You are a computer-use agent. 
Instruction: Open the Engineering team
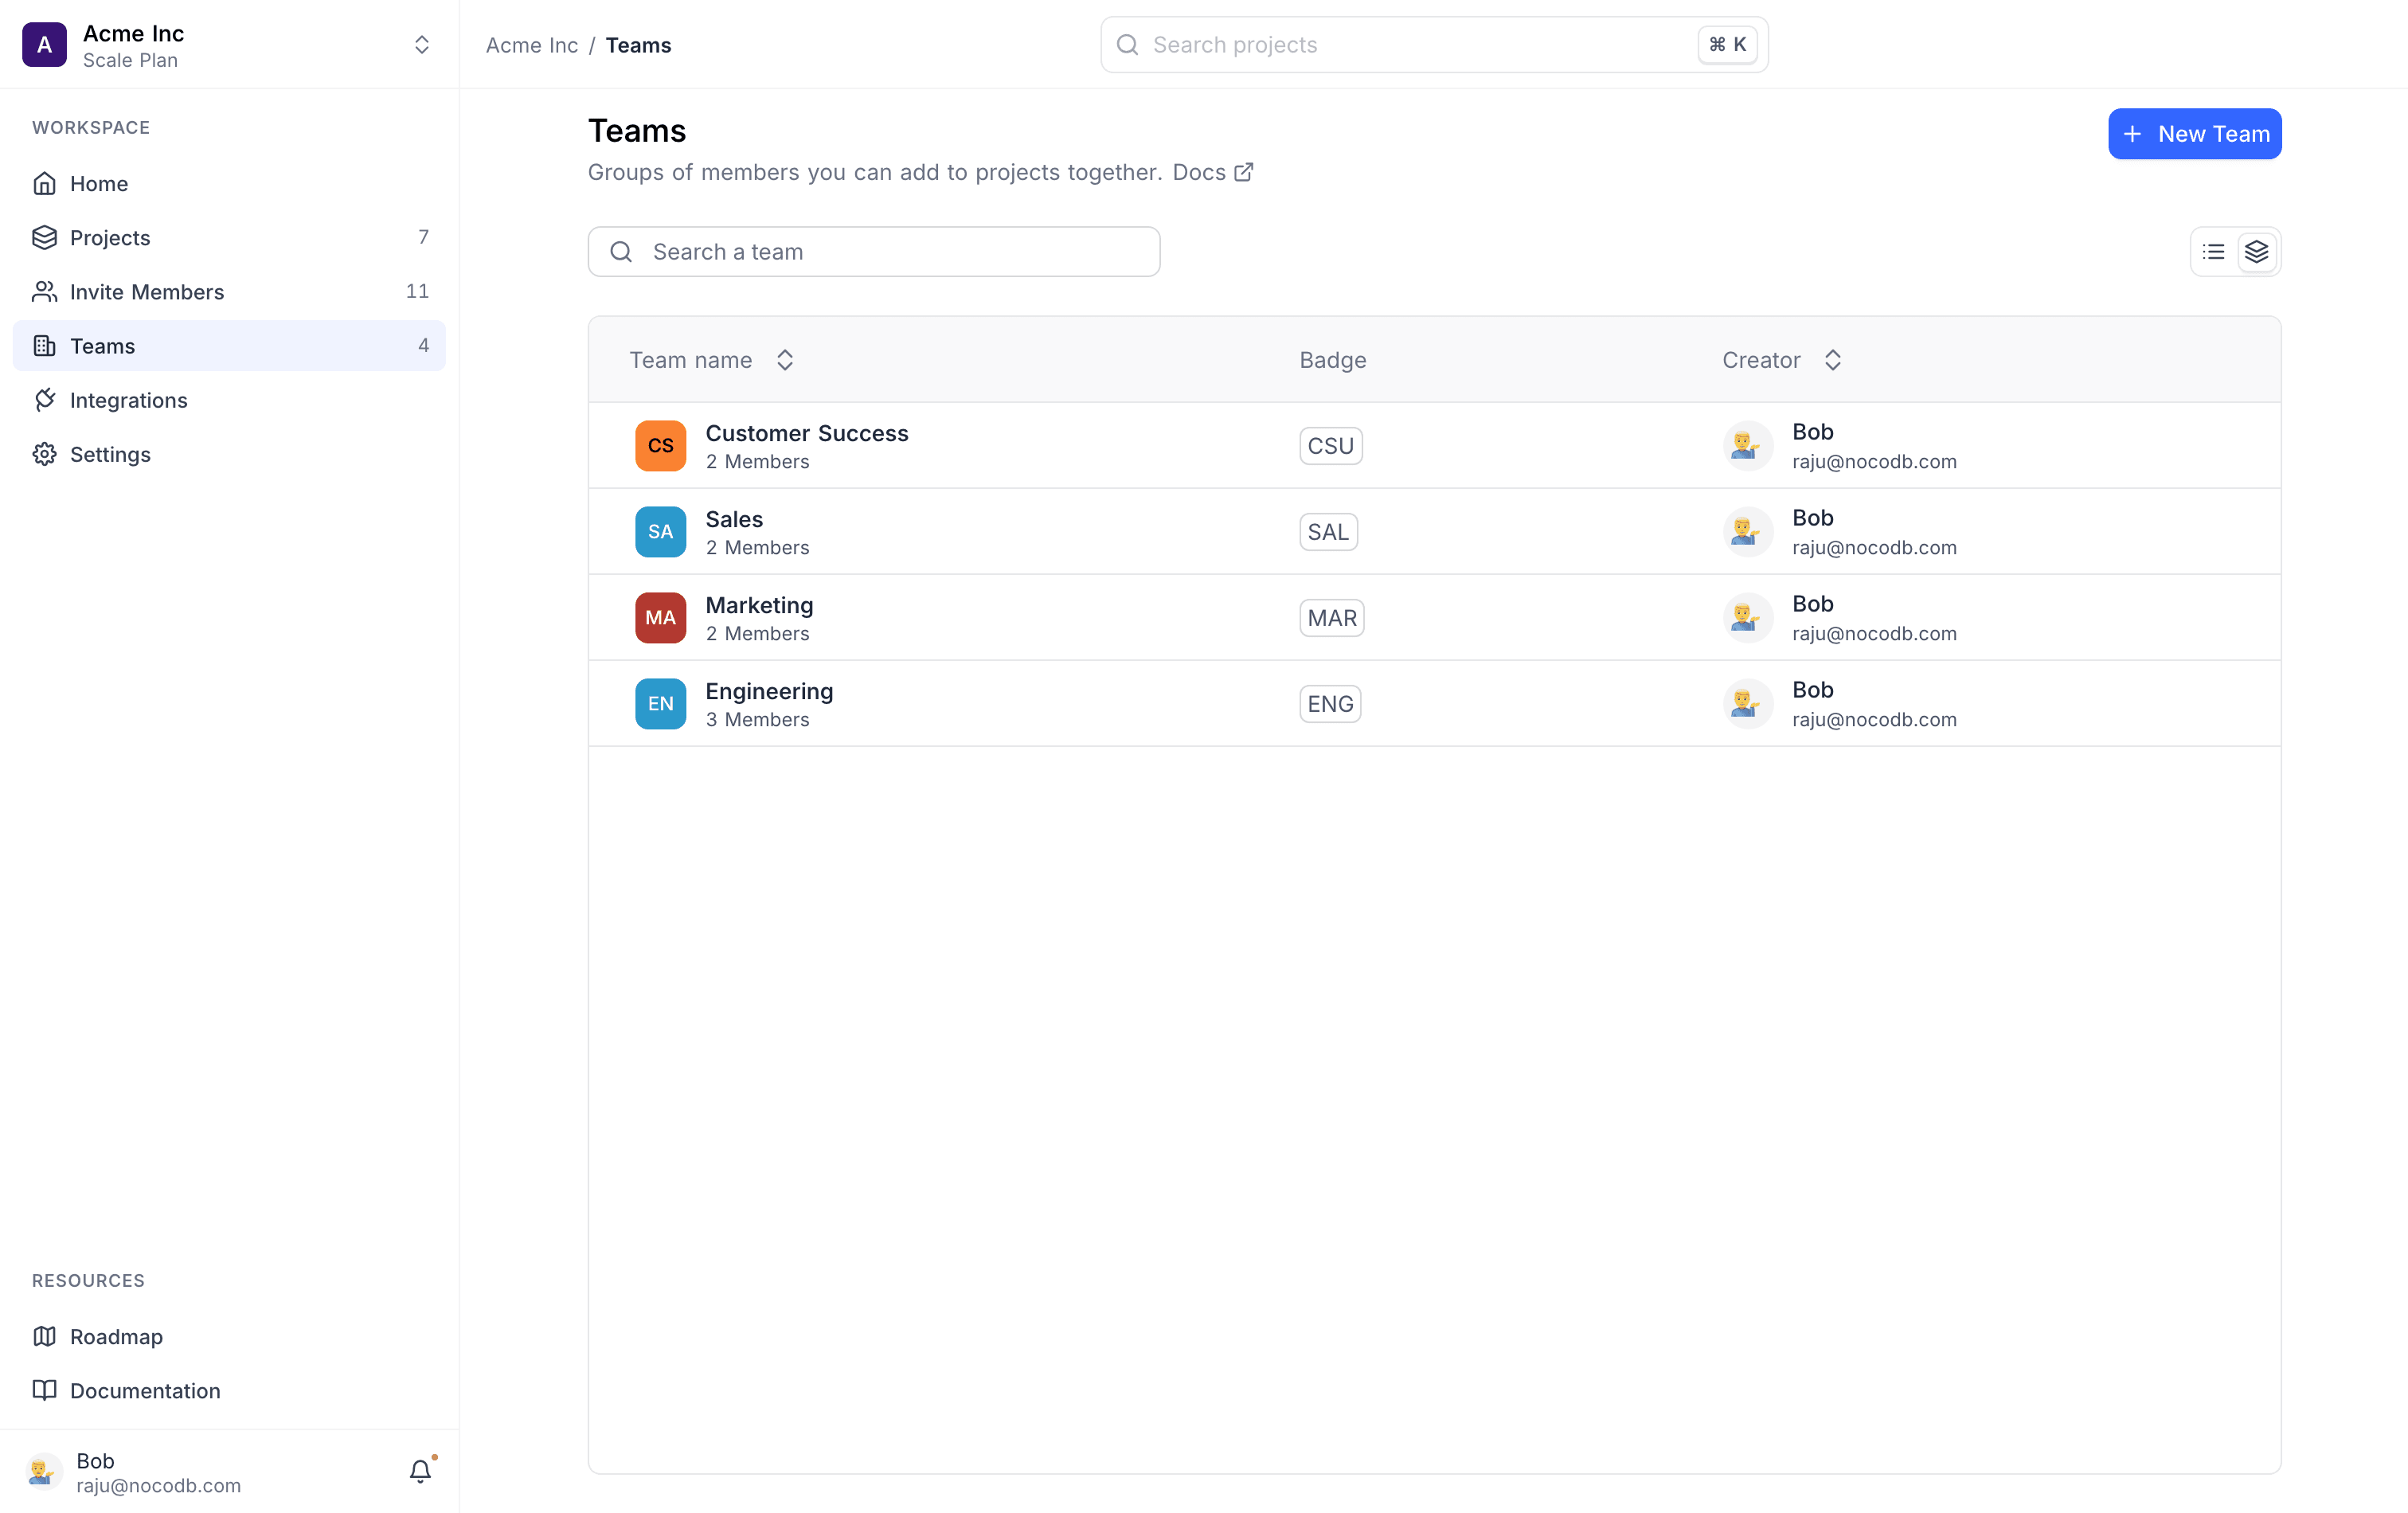(x=1434, y=704)
